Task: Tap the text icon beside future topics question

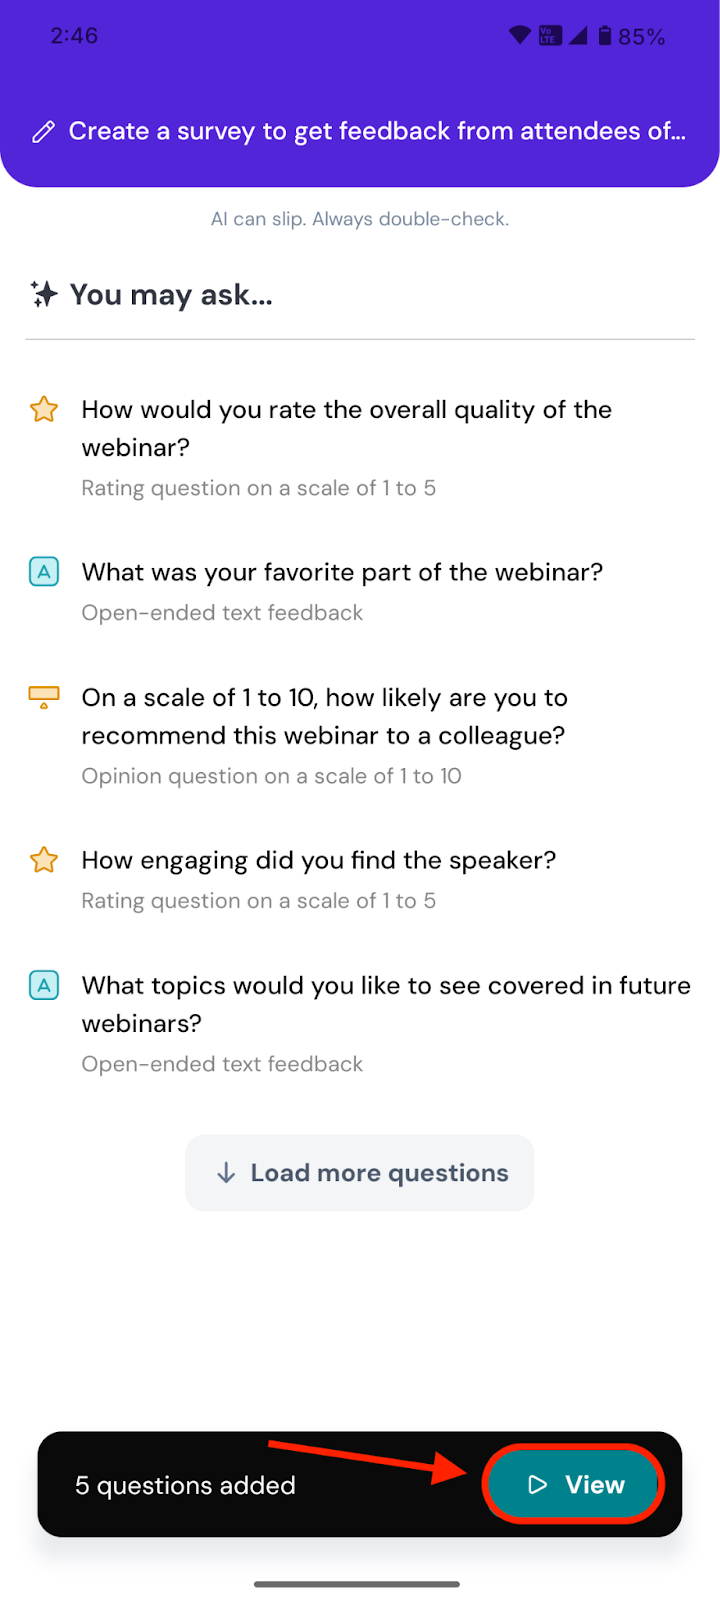Action: [x=44, y=985]
